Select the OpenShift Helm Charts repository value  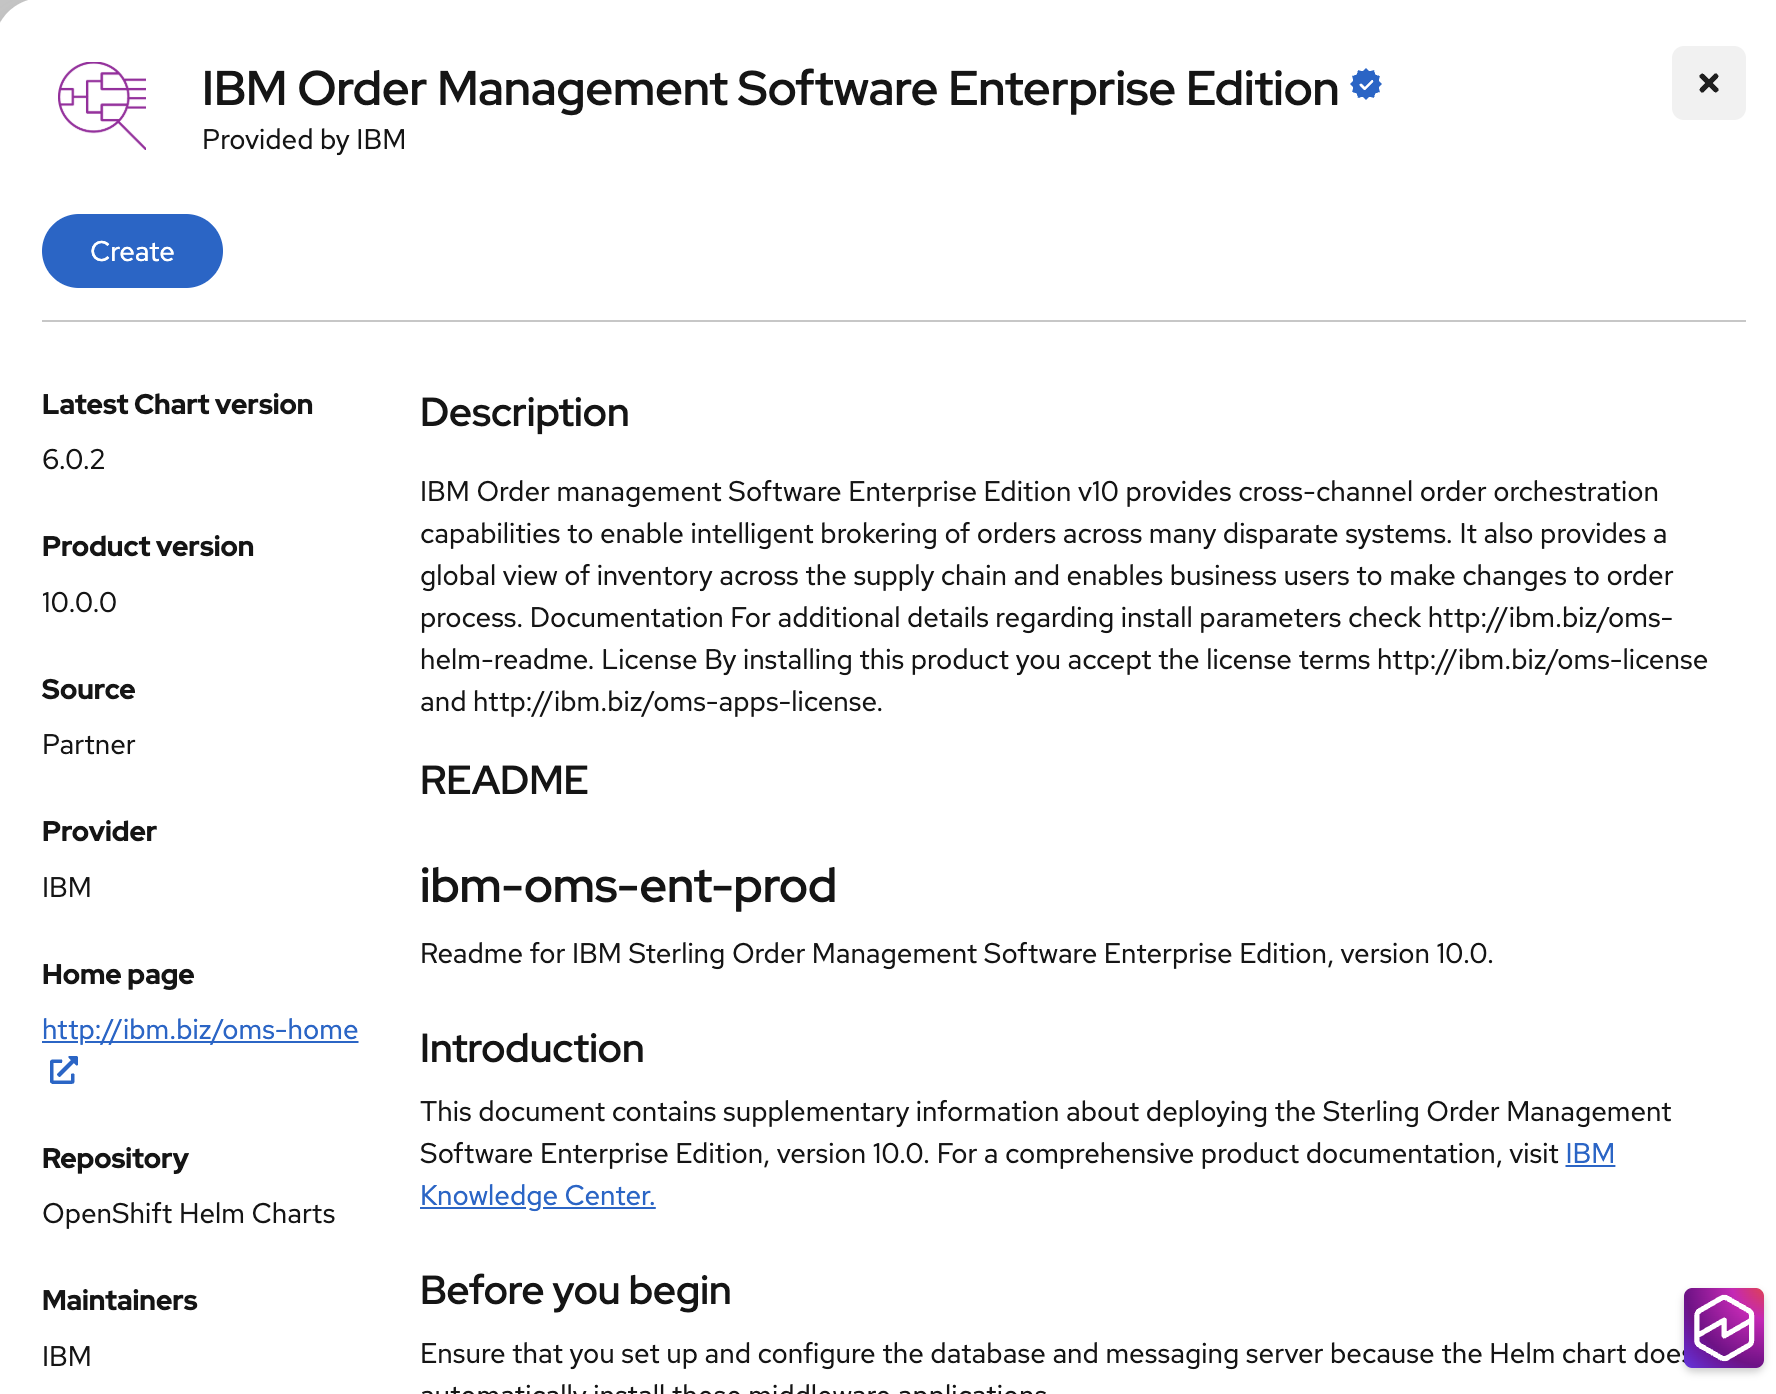click(188, 1213)
